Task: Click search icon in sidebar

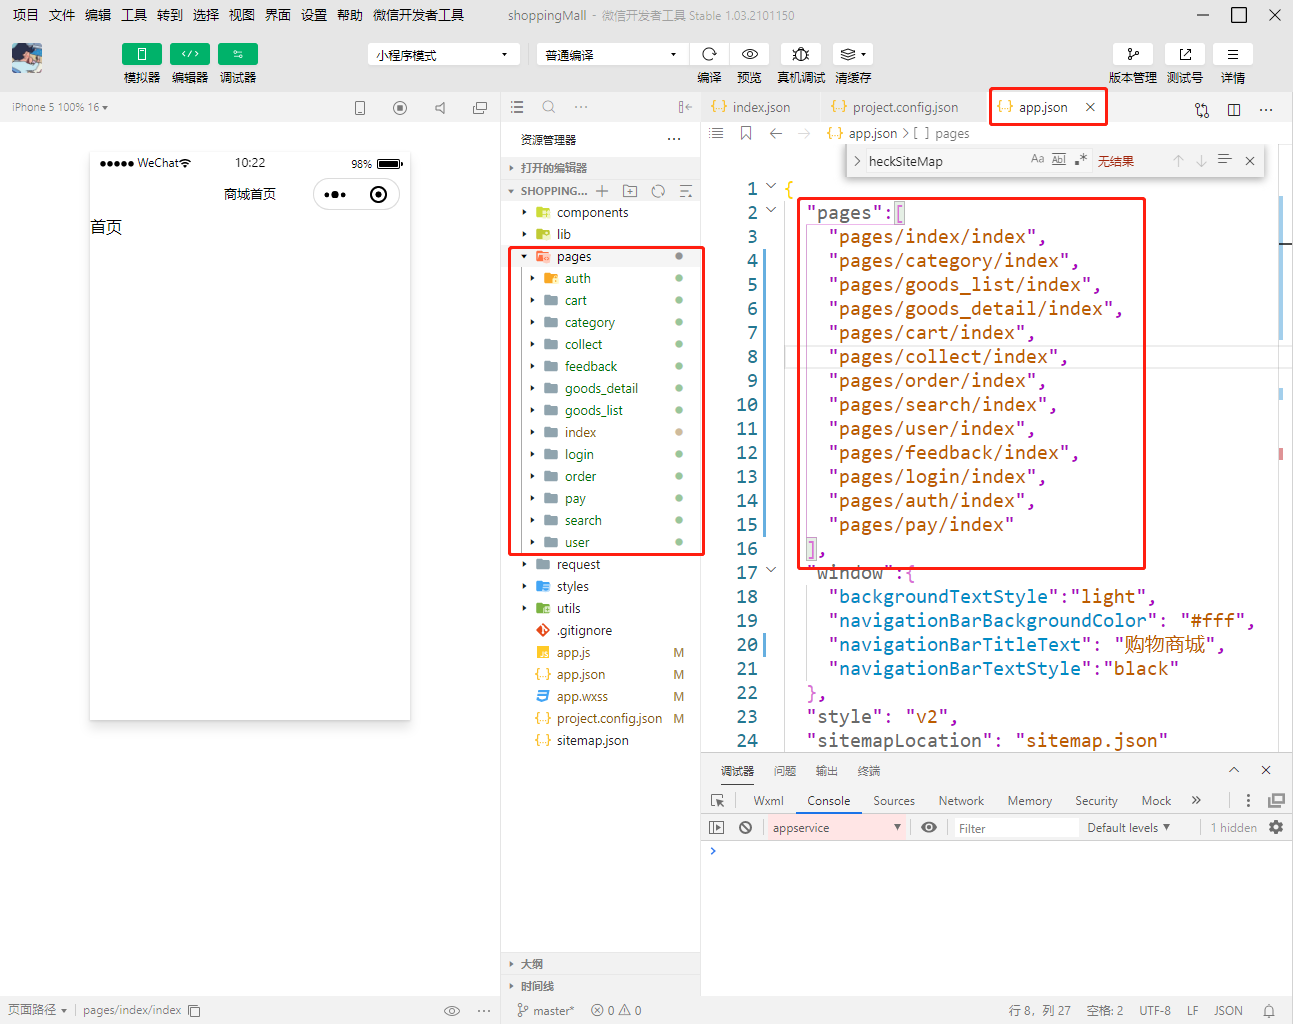Action: tap(549, 107)
